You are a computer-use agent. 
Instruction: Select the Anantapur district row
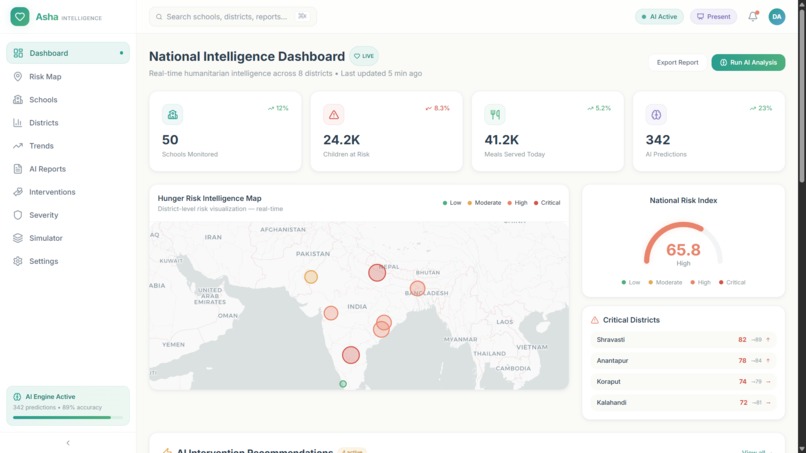coord(683,361)
